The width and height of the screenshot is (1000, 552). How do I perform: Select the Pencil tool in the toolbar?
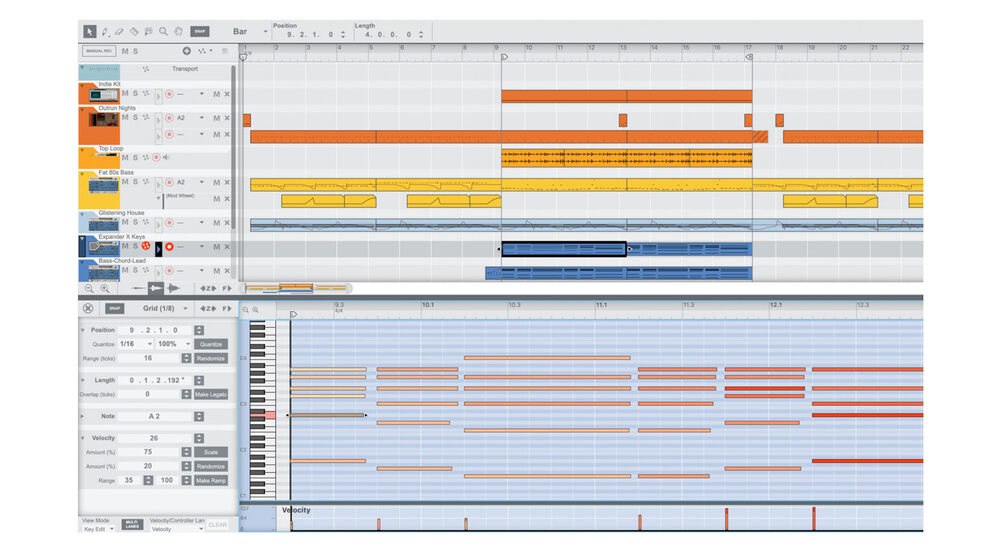(105, 32)
